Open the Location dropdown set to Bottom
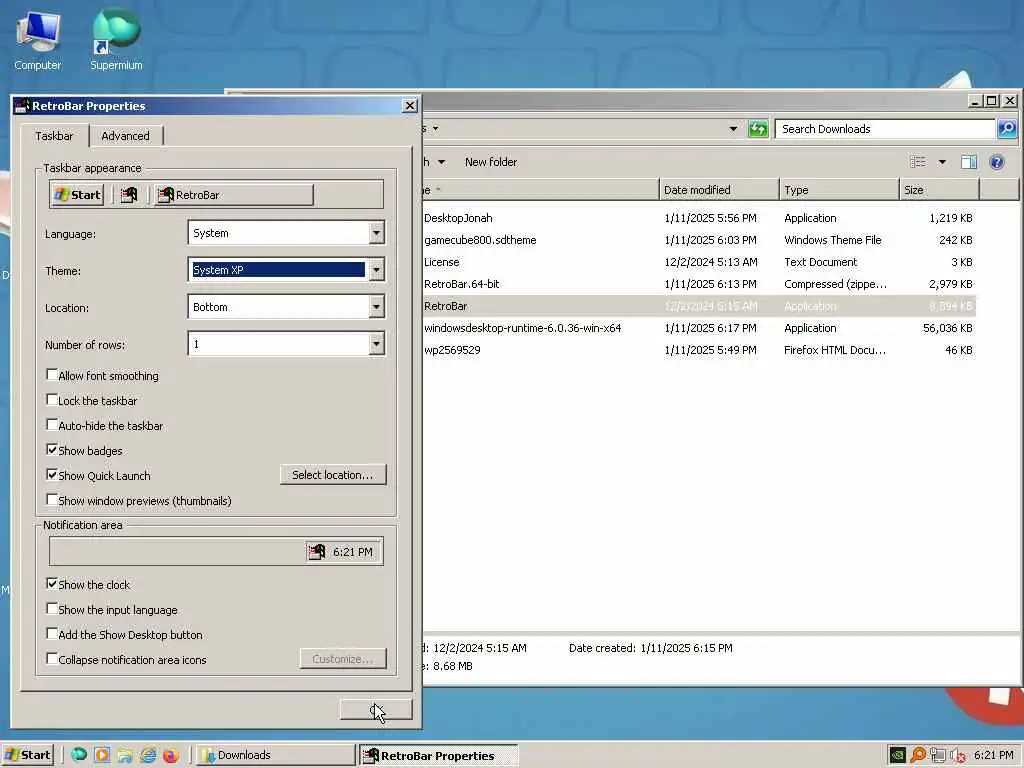 click(376, 307)
